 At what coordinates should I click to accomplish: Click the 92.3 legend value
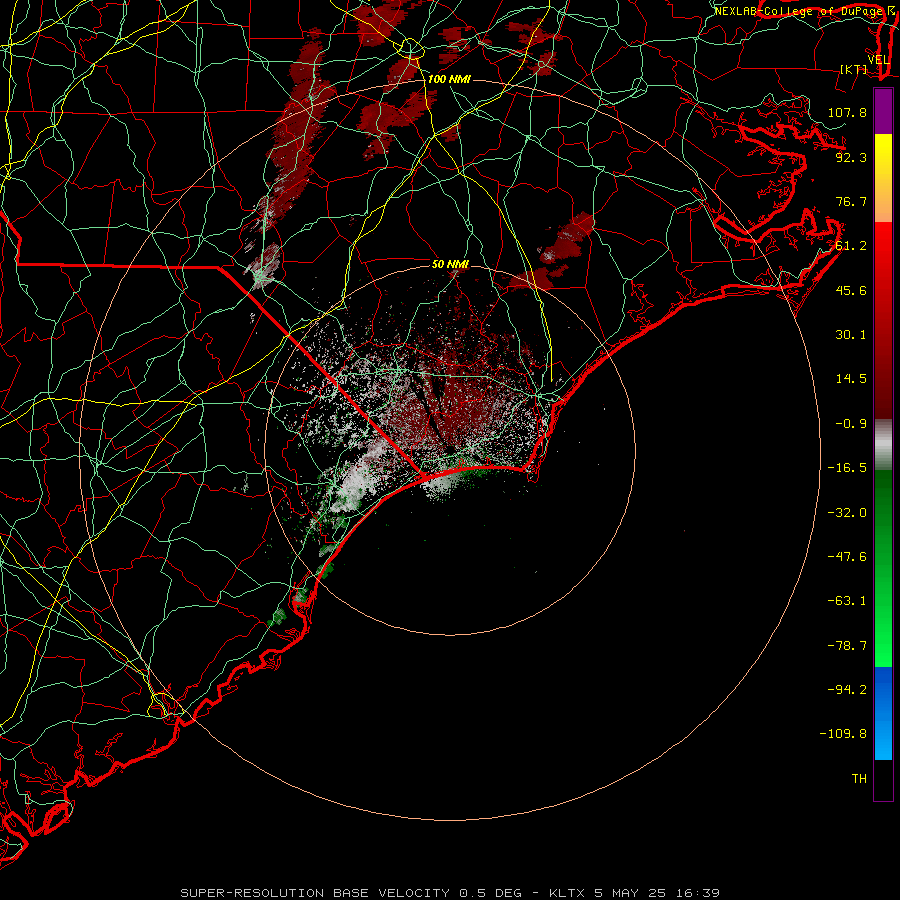tap(851, 157)
